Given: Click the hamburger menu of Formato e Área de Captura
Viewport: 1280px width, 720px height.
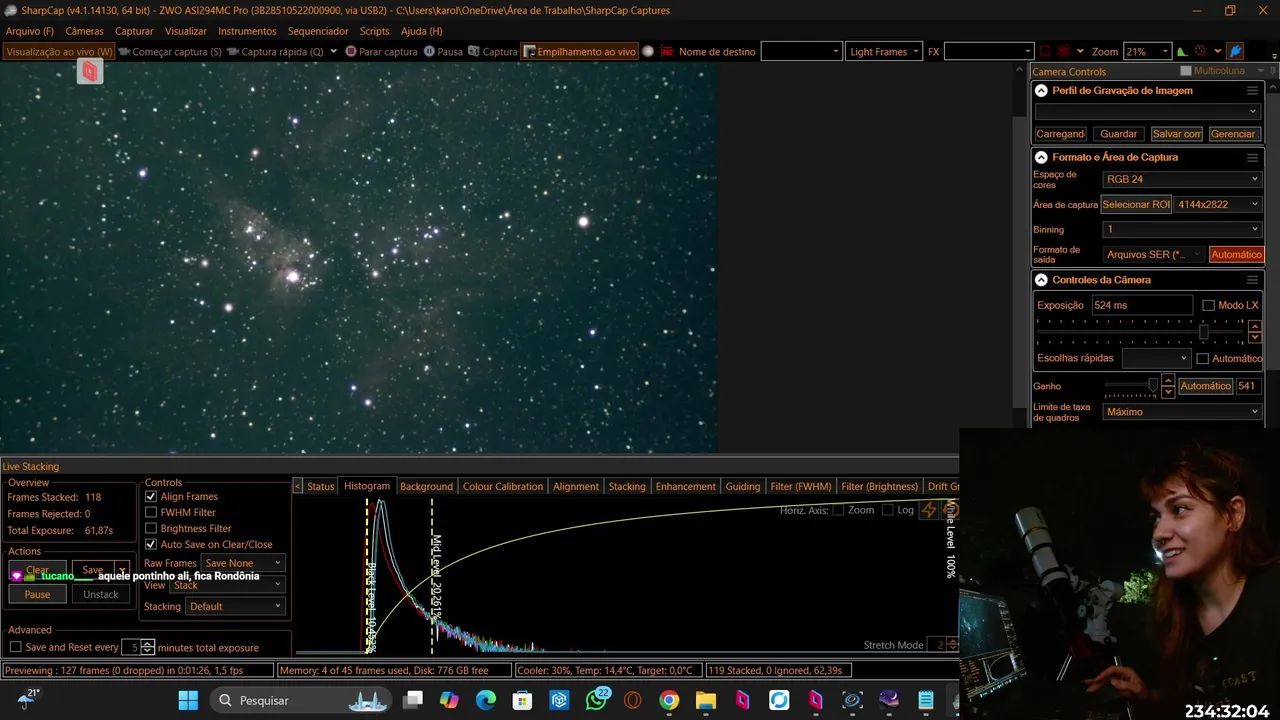Looking at the screenshot, I should coord(1252,157).
